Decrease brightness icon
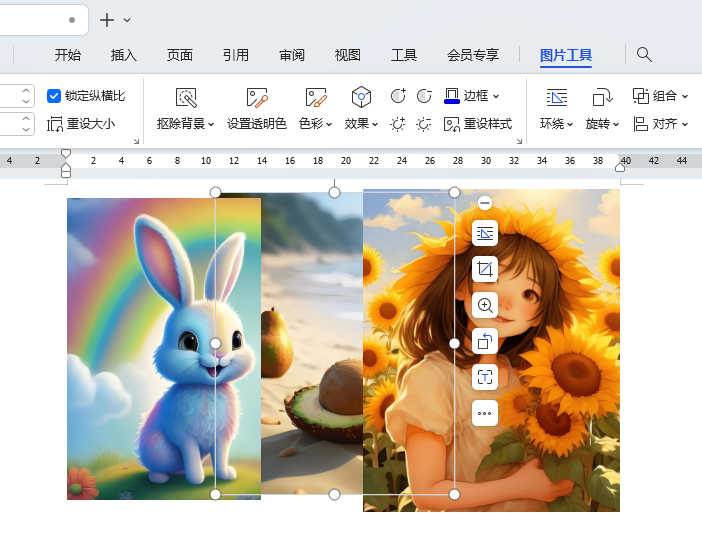 pyautogui.click(x=424, y=124)
